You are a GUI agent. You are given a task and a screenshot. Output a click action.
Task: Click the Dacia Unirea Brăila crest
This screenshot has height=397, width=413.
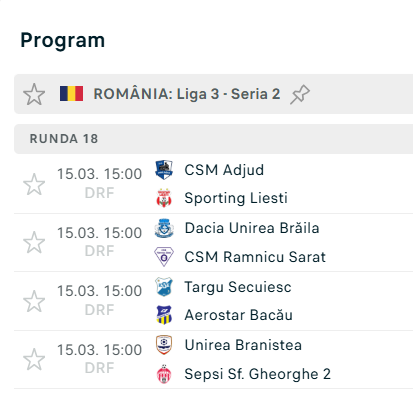(x=164, y=228)
